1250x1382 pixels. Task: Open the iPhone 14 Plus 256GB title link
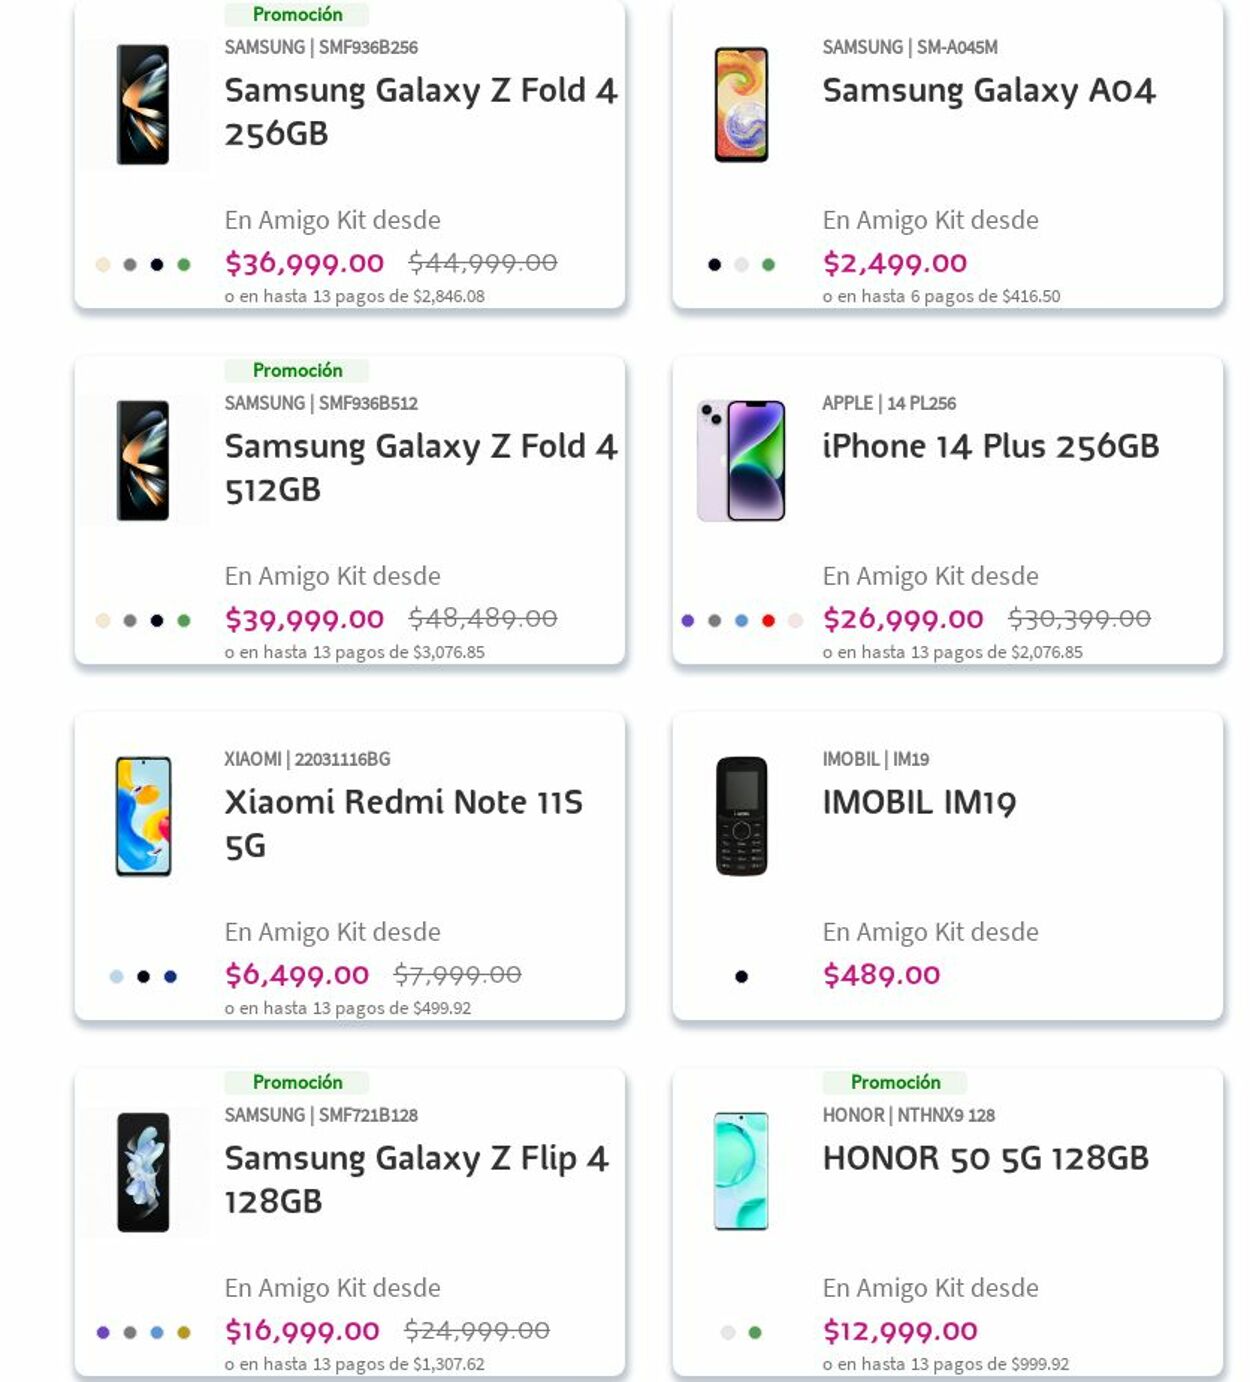pyautogui.click(x=990, y=446)
